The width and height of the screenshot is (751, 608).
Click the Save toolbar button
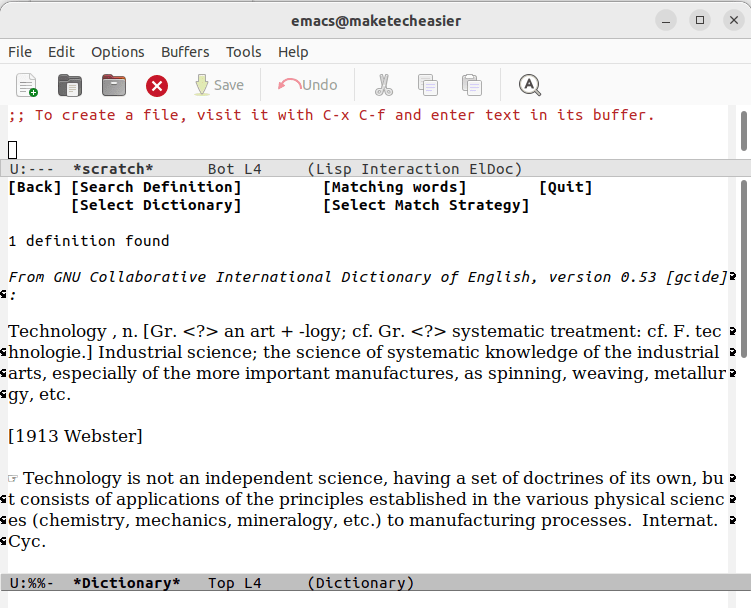(220, 85)
